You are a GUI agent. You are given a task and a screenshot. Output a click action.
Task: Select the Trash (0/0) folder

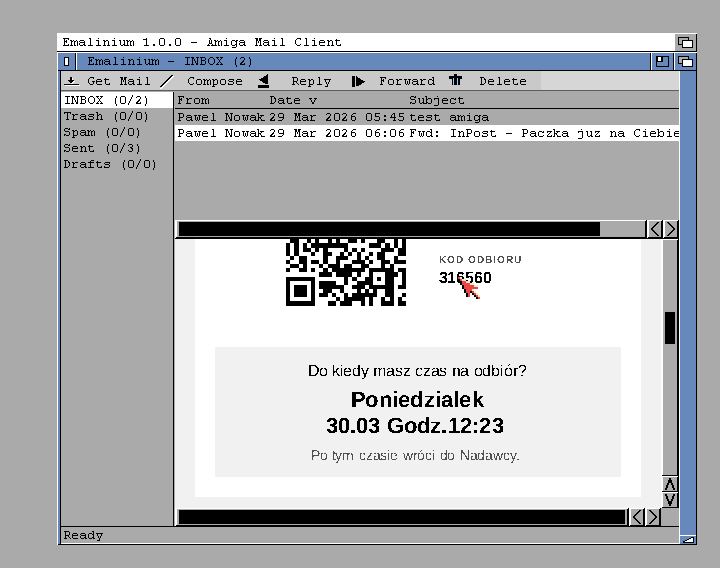pyautogui.click(x=117, y=116)
